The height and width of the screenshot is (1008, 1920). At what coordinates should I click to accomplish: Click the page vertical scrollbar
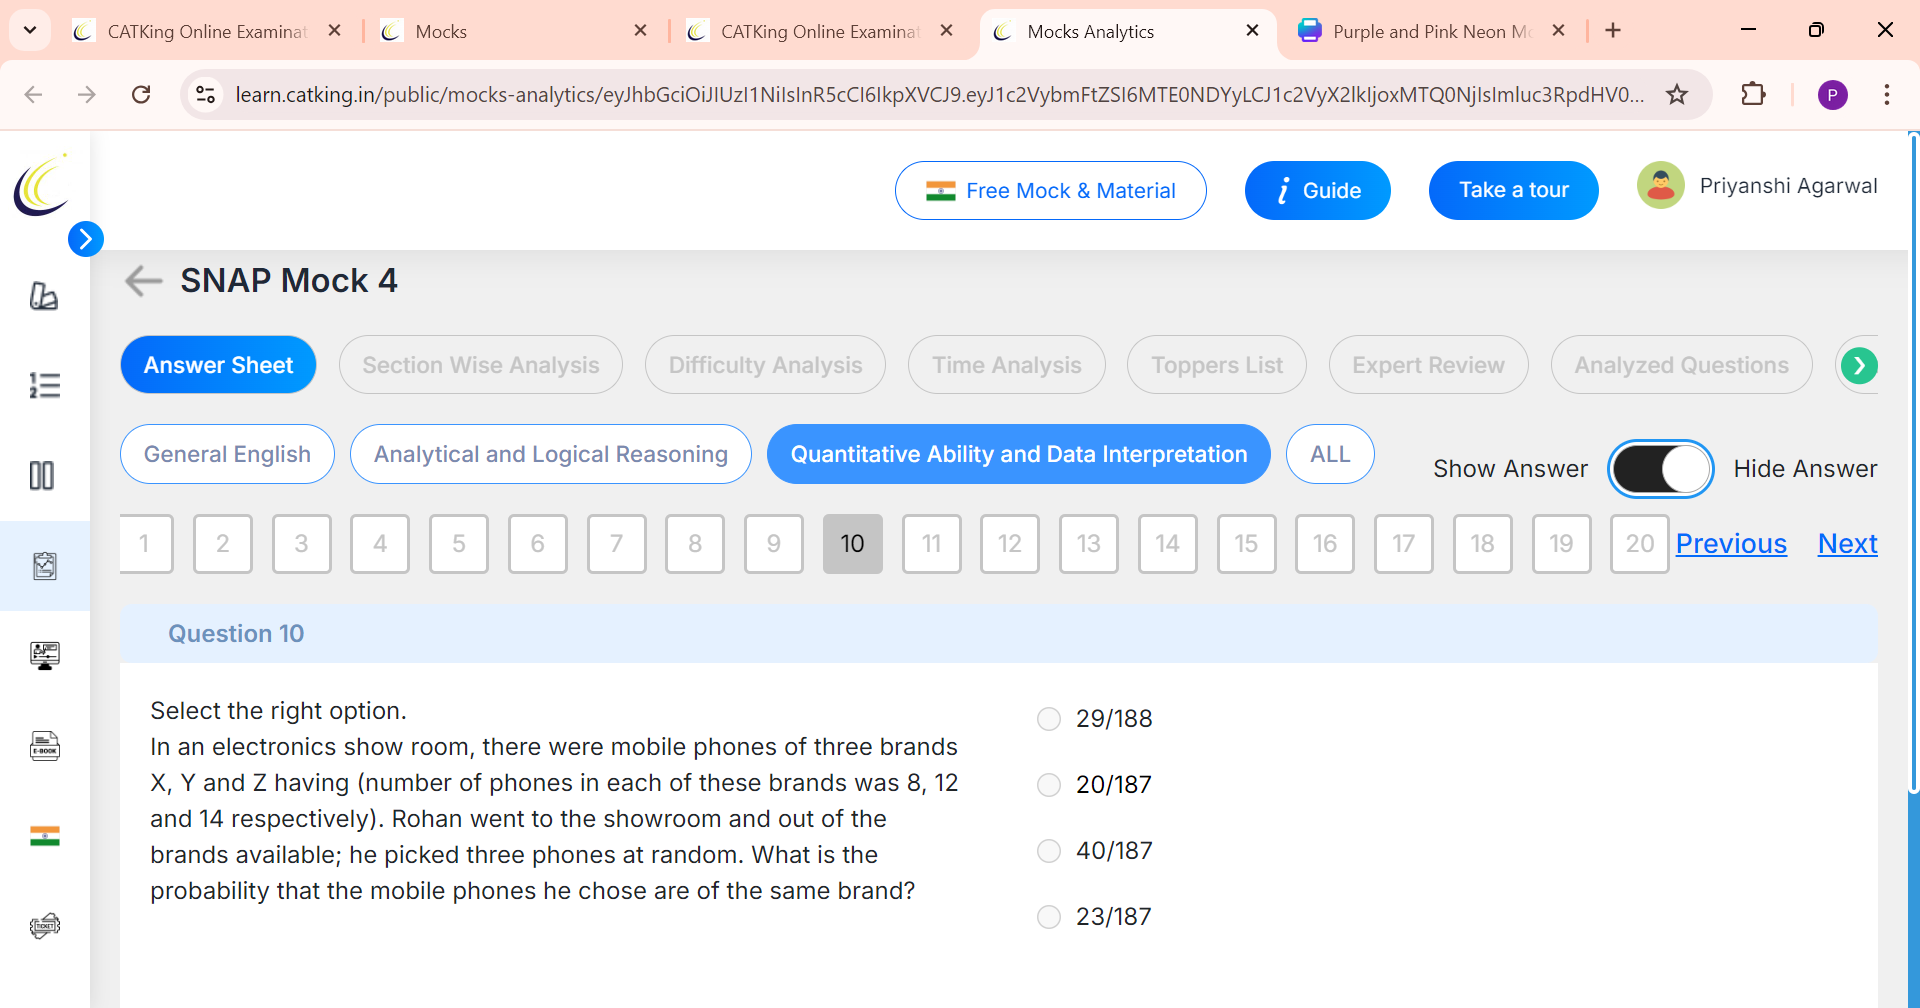(1914, 464)
